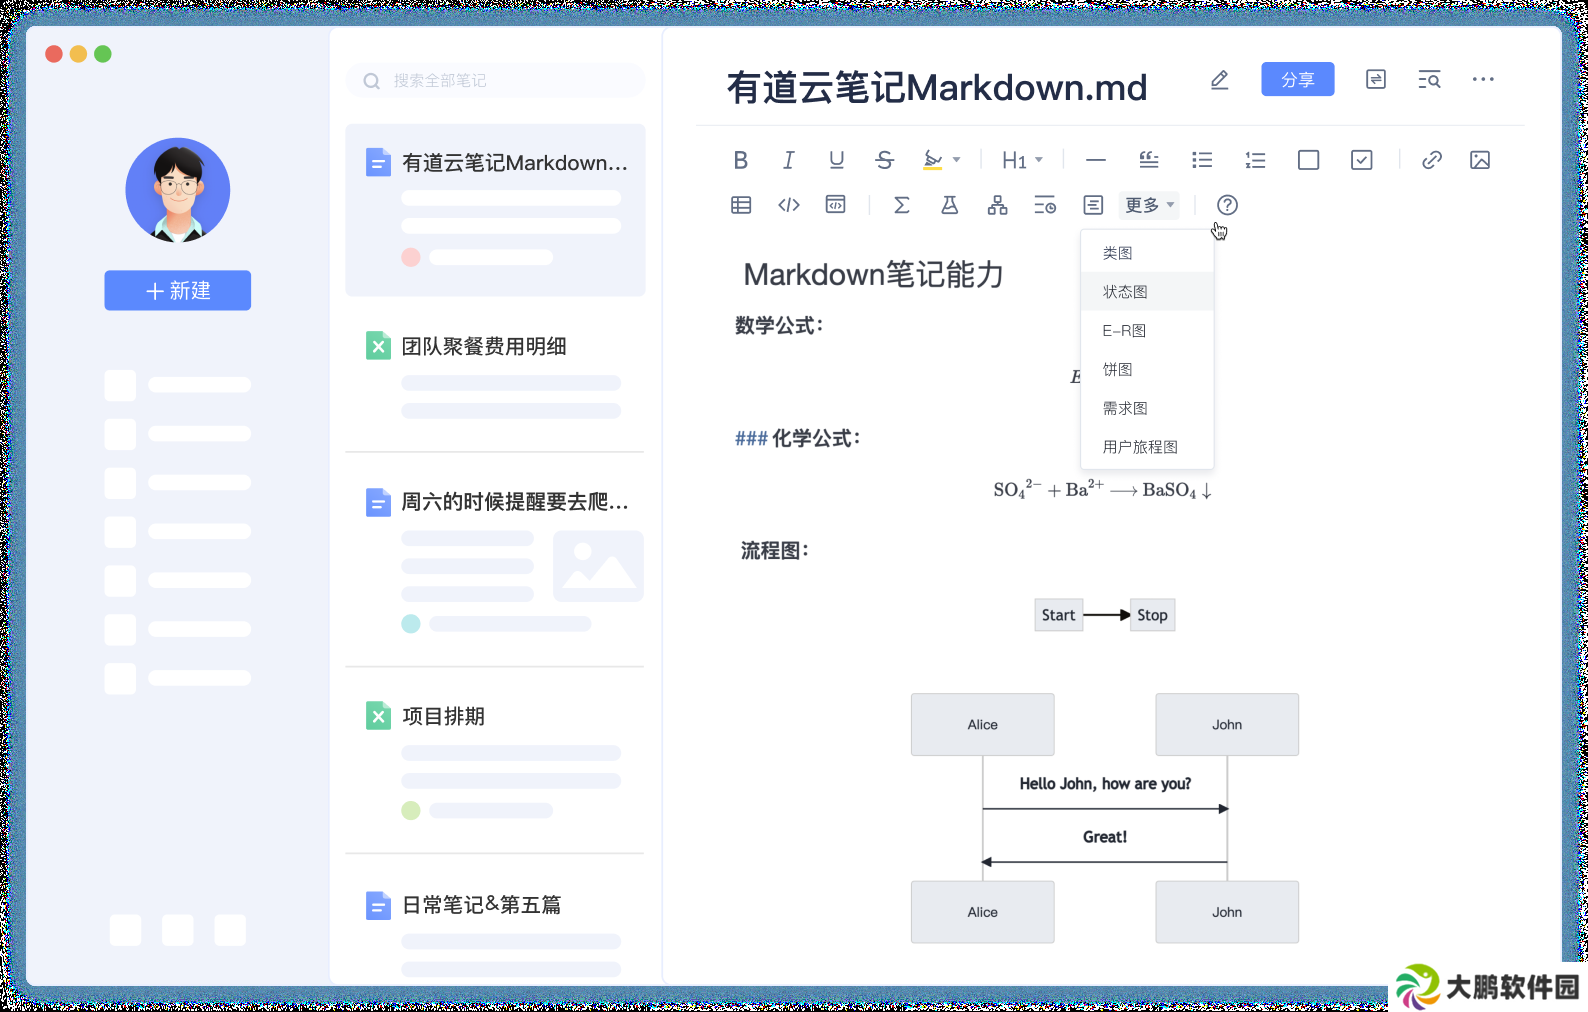The height and width of the screenshot is (1012, 1588).
Task: Open the user avatar profile
Action: point(178,190)
